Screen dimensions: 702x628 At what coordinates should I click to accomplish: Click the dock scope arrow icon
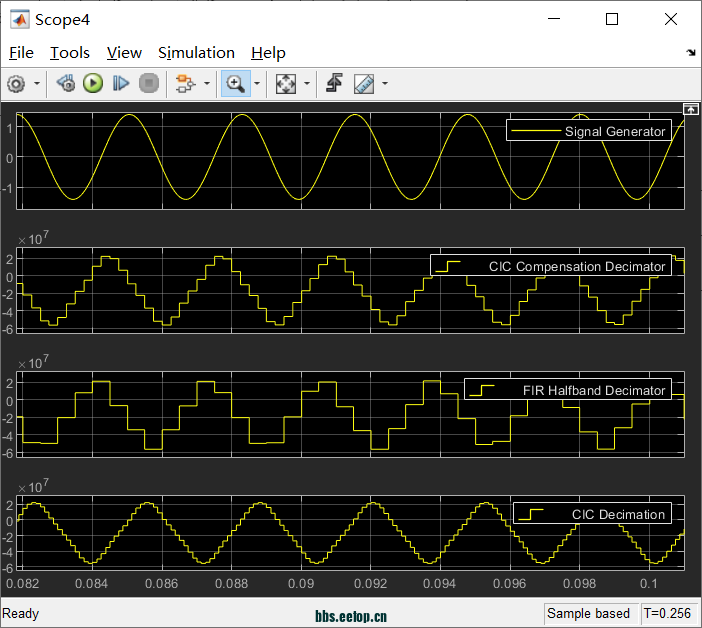(x=691, y=53)
